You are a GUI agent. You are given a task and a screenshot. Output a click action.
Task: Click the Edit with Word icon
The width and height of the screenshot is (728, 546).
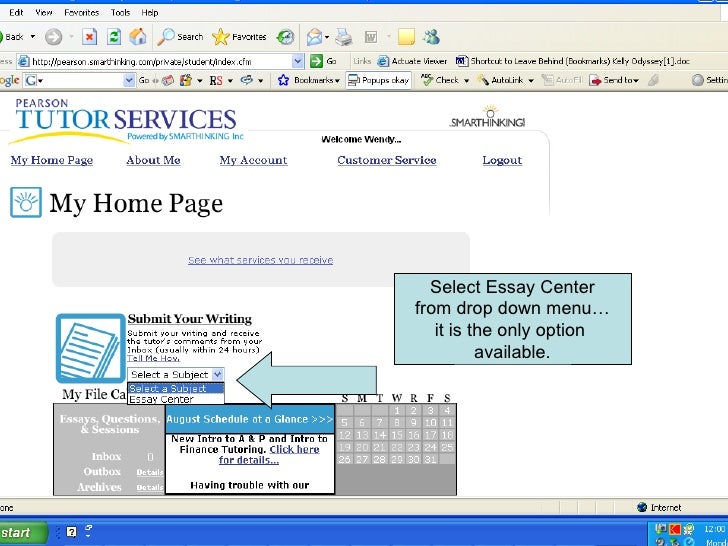371,37
